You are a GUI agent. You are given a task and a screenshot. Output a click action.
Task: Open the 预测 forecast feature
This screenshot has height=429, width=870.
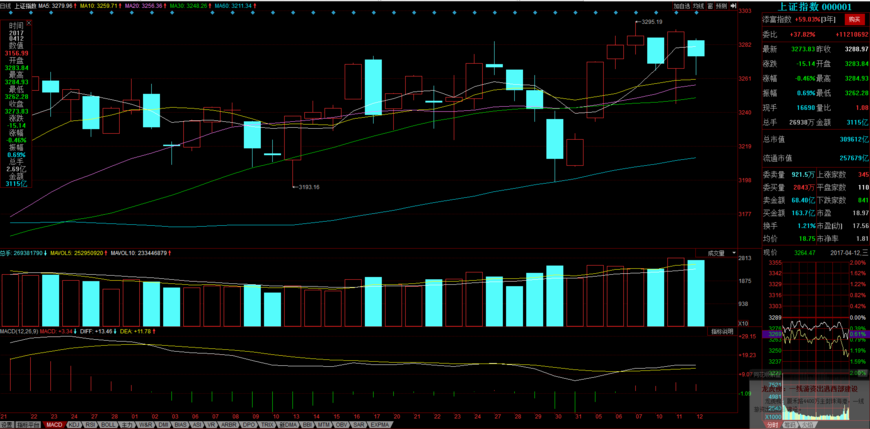click(721, 6)
